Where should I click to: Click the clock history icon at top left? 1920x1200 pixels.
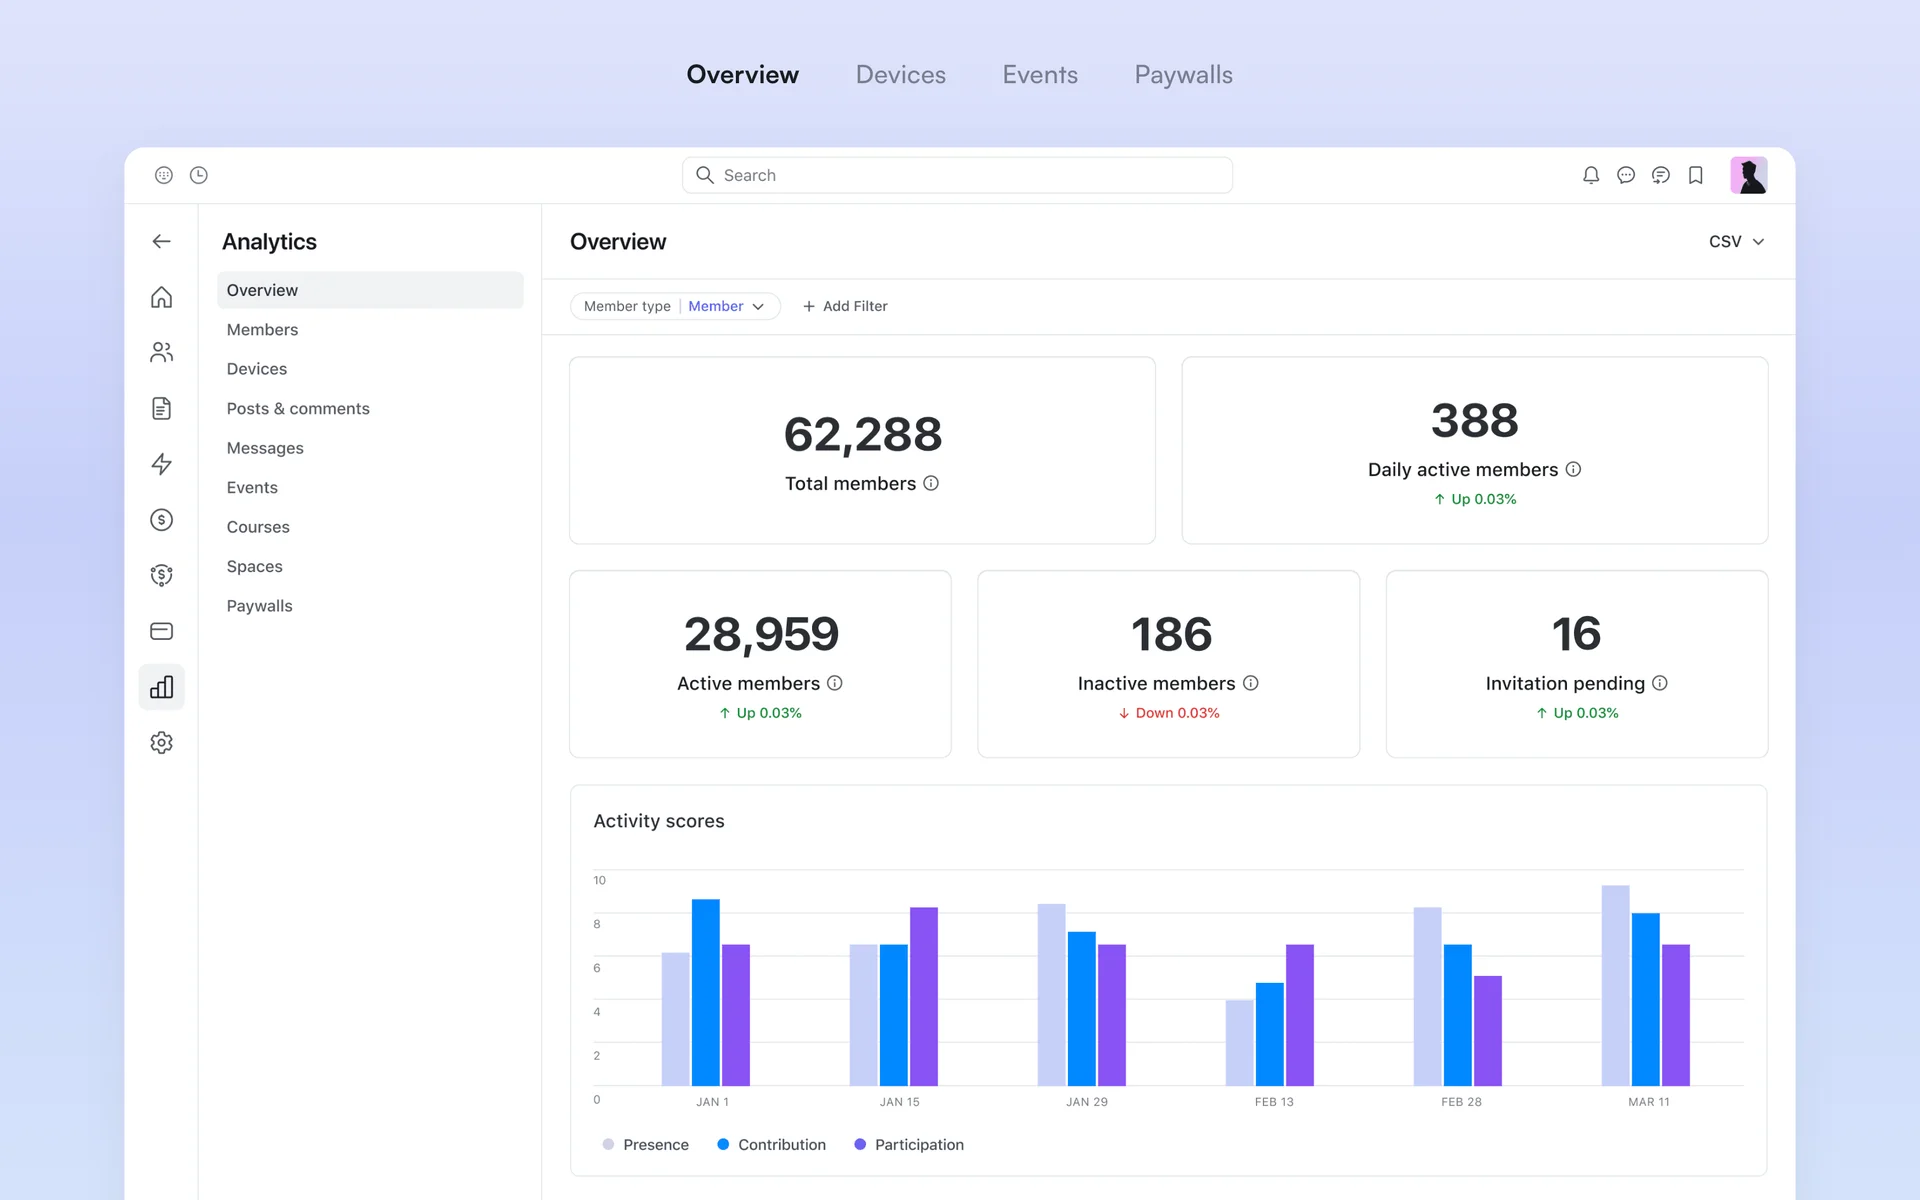(x=199, y=175)
